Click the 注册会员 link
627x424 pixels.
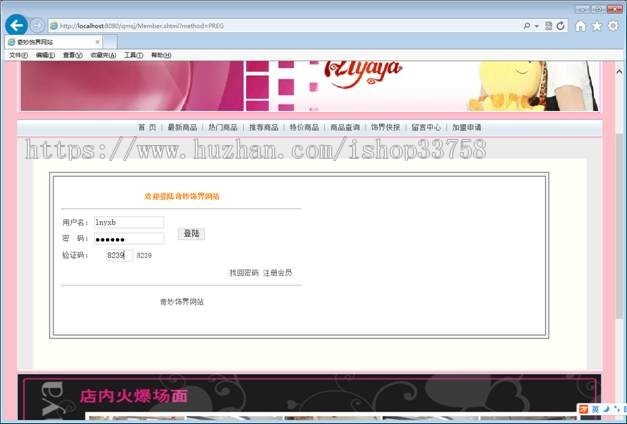coord(278,273)
